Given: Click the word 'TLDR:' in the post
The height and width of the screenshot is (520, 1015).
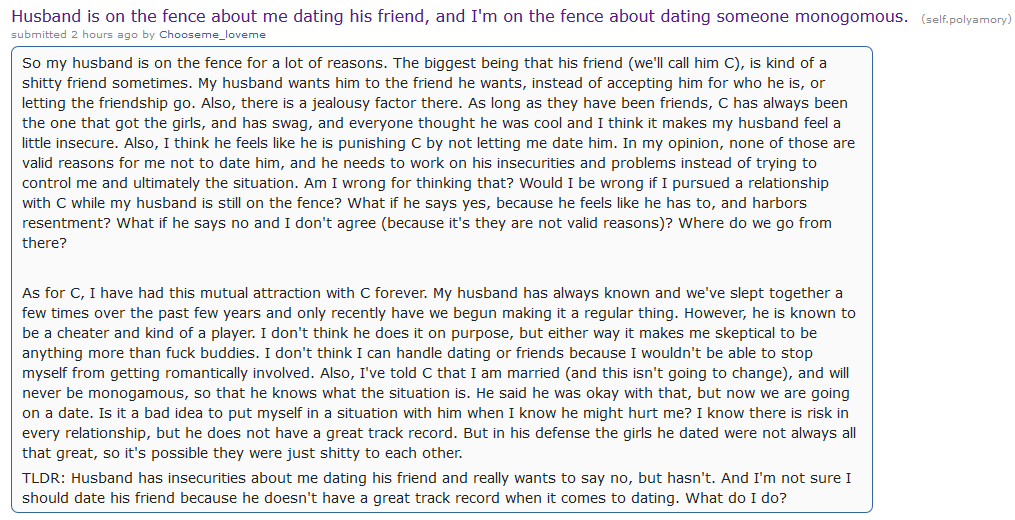Looking at the screenshot, I should [44, 478].
